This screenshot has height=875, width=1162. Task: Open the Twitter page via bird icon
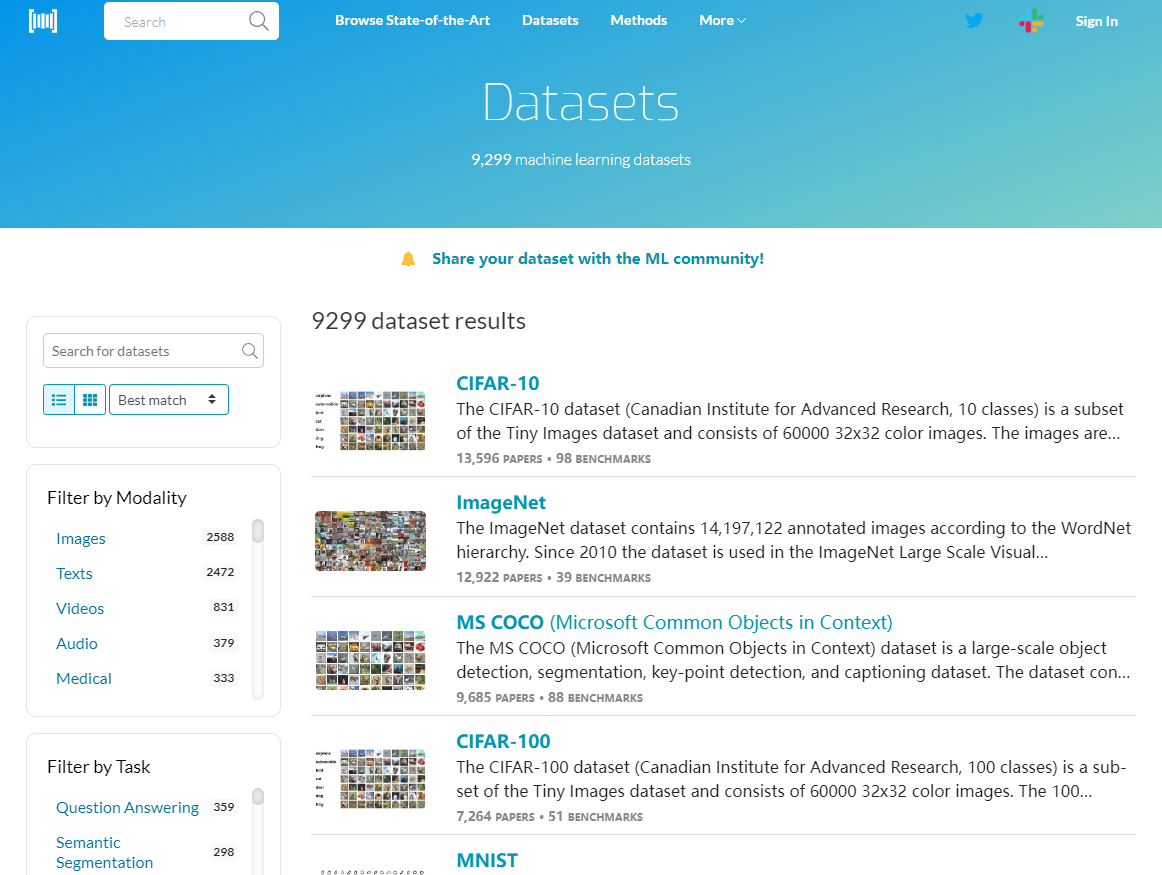[973, 20]
